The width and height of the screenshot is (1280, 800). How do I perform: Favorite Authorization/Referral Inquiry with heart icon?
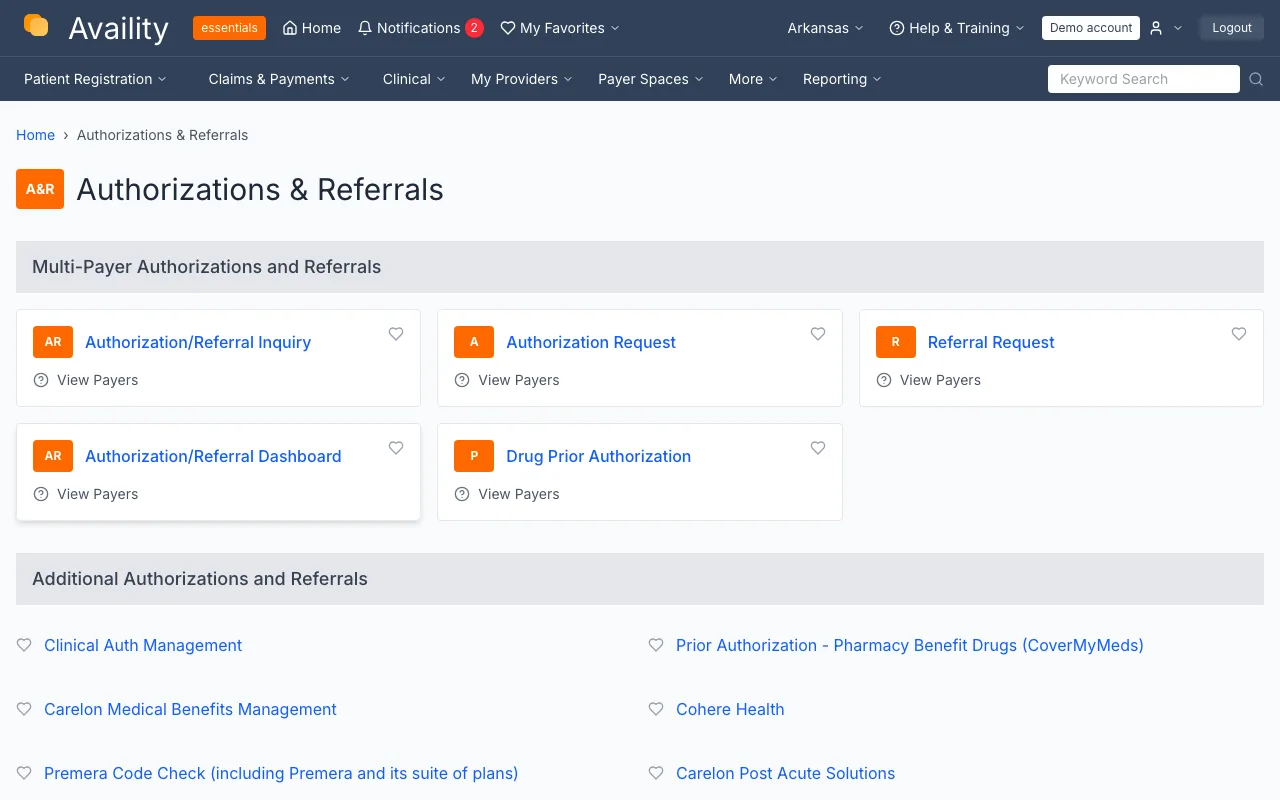click(x=396, y=334)
